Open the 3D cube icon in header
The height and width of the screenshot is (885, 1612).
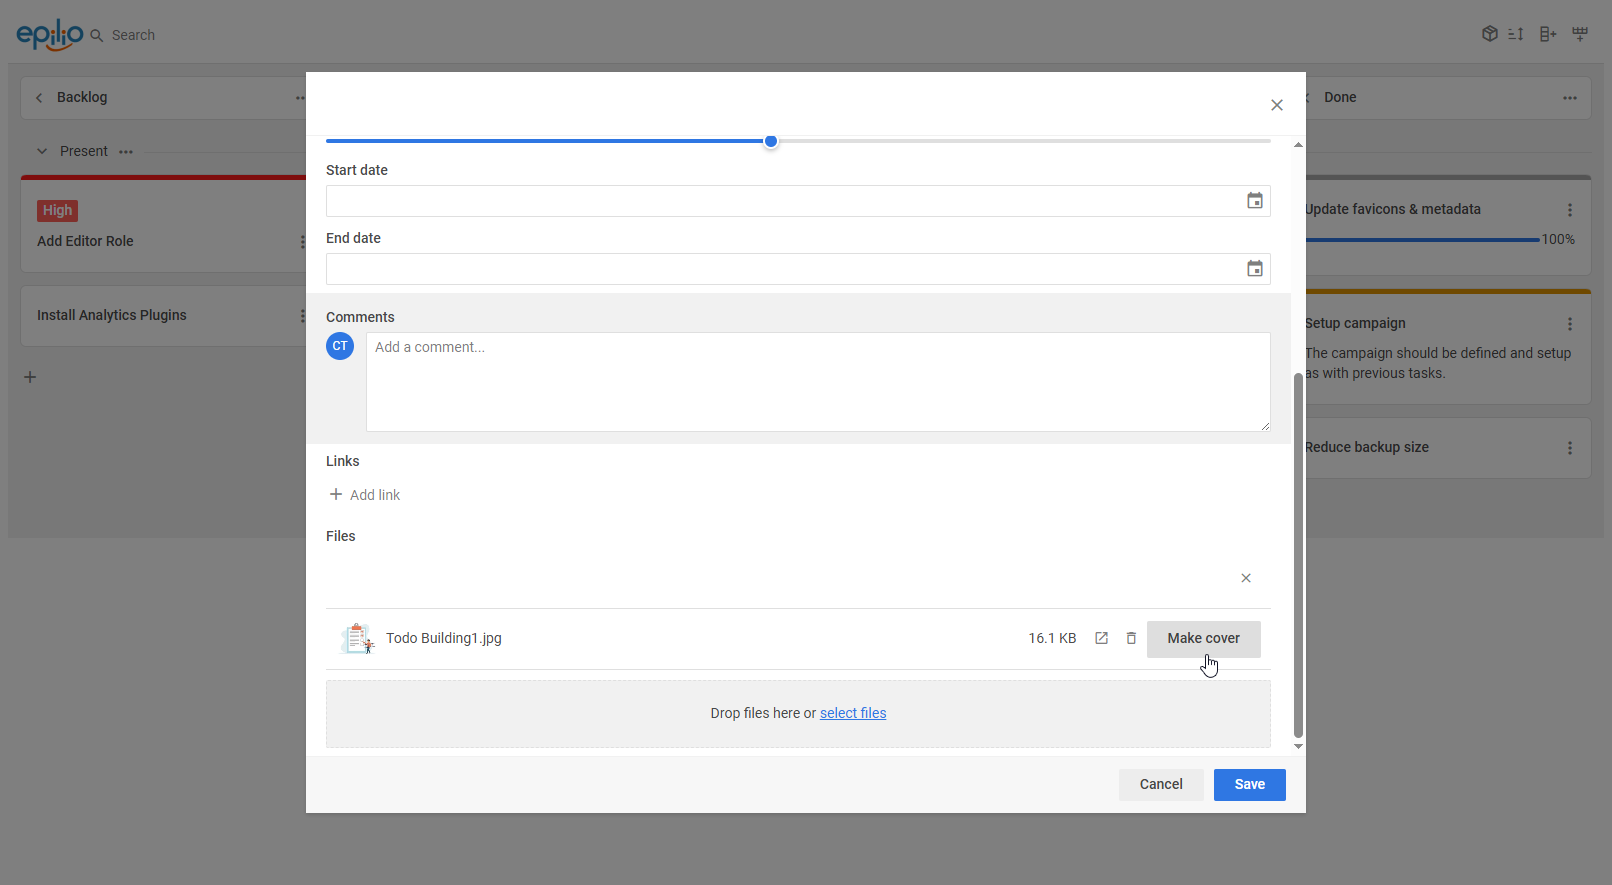click(1489, 34)
